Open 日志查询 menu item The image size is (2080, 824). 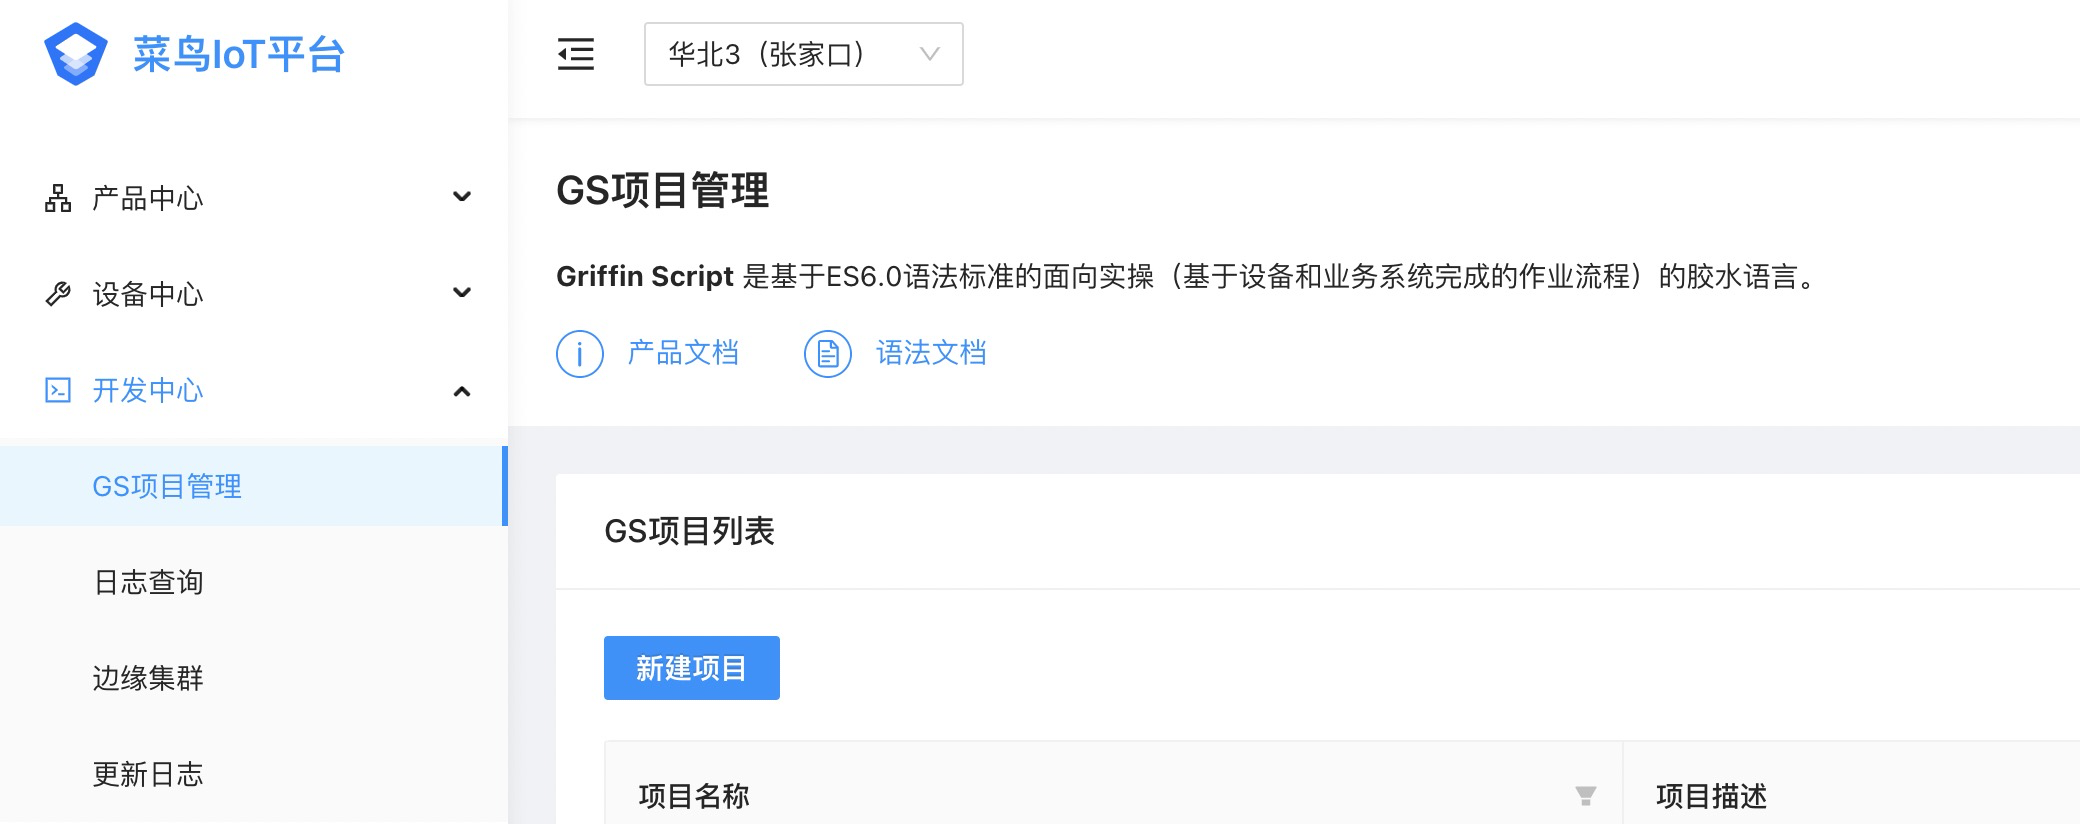[x=254, y=582]
